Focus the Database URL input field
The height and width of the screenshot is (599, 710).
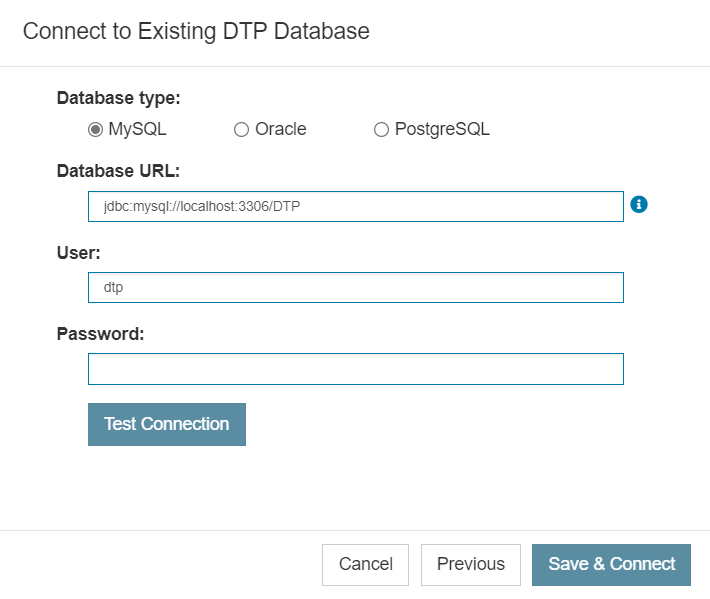pos(356,206)
